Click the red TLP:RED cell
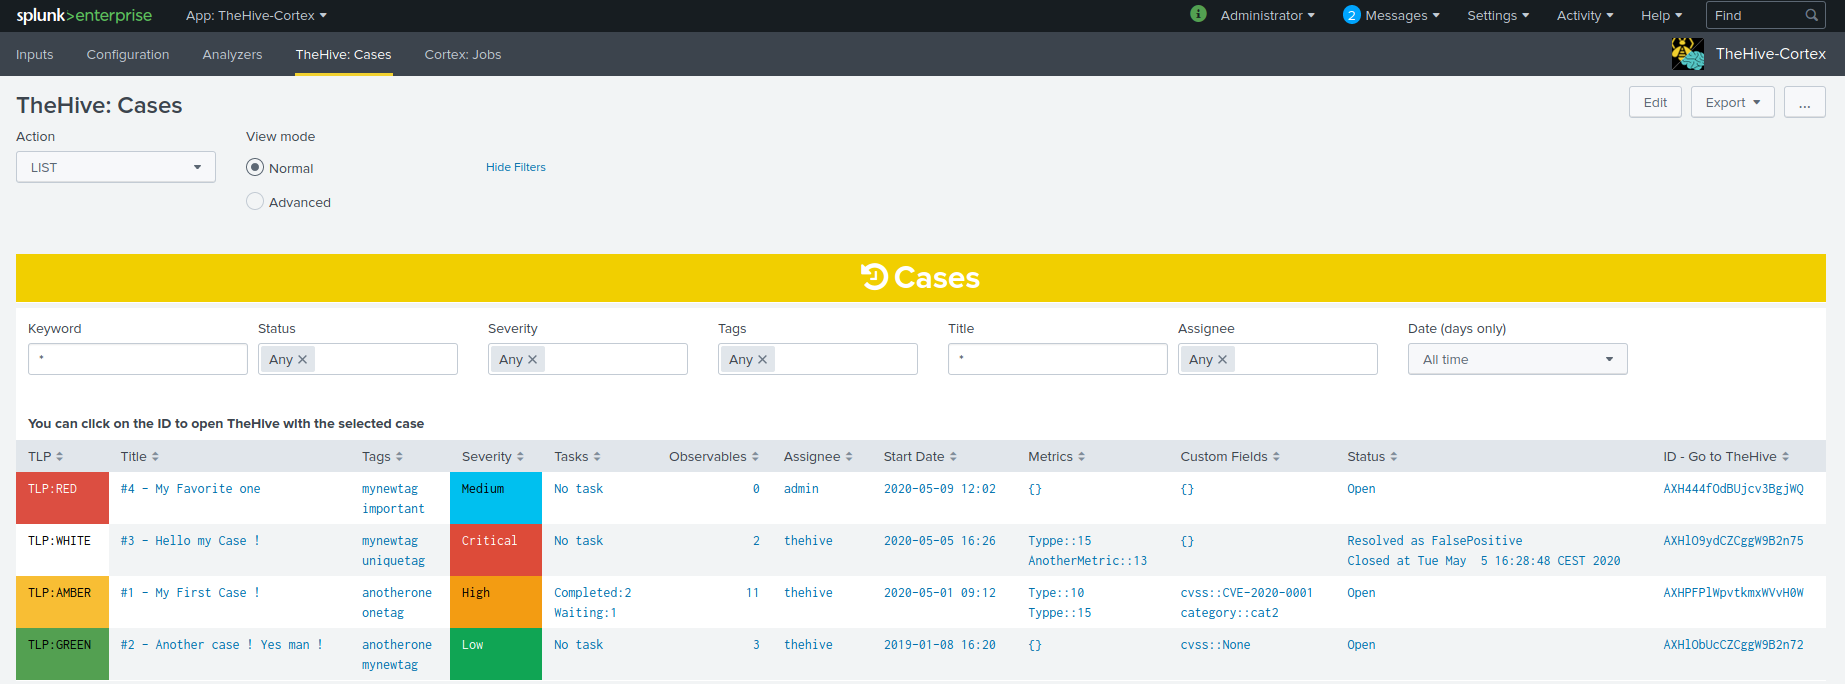The image size is (1845, 684). 62,498
